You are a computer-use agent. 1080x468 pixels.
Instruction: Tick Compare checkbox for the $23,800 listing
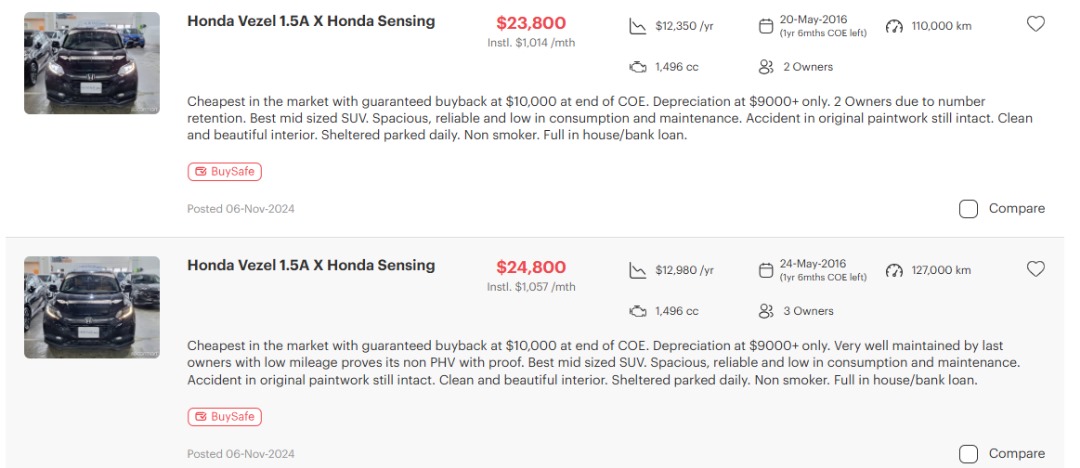pyautogui.click(x=968, y=209)
